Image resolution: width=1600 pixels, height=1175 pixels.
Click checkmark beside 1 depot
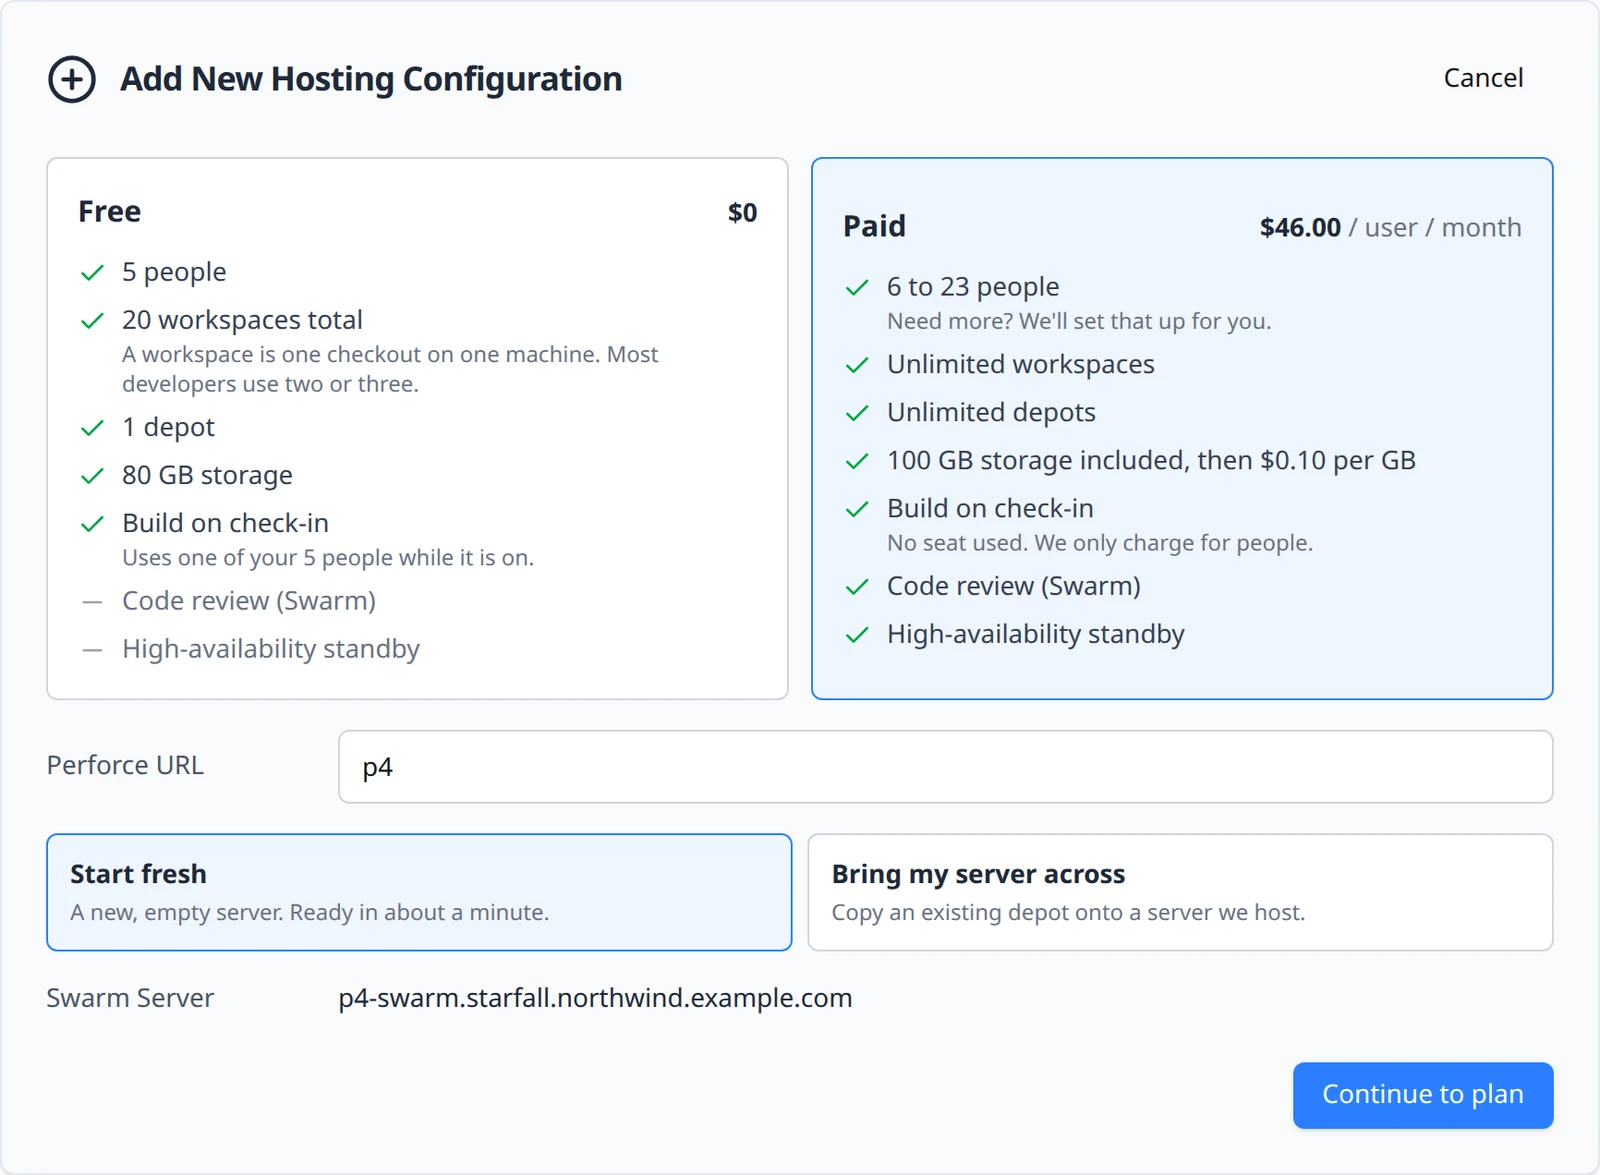pos(92,428)
